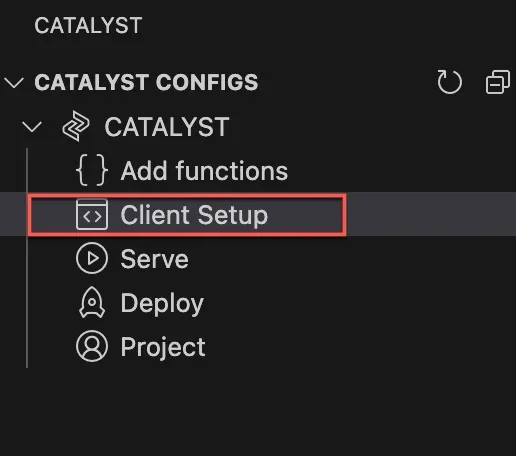This screenshot has width=516, height=456.
Task: Select the Project tree item
Action: click(x=258, y=346)
